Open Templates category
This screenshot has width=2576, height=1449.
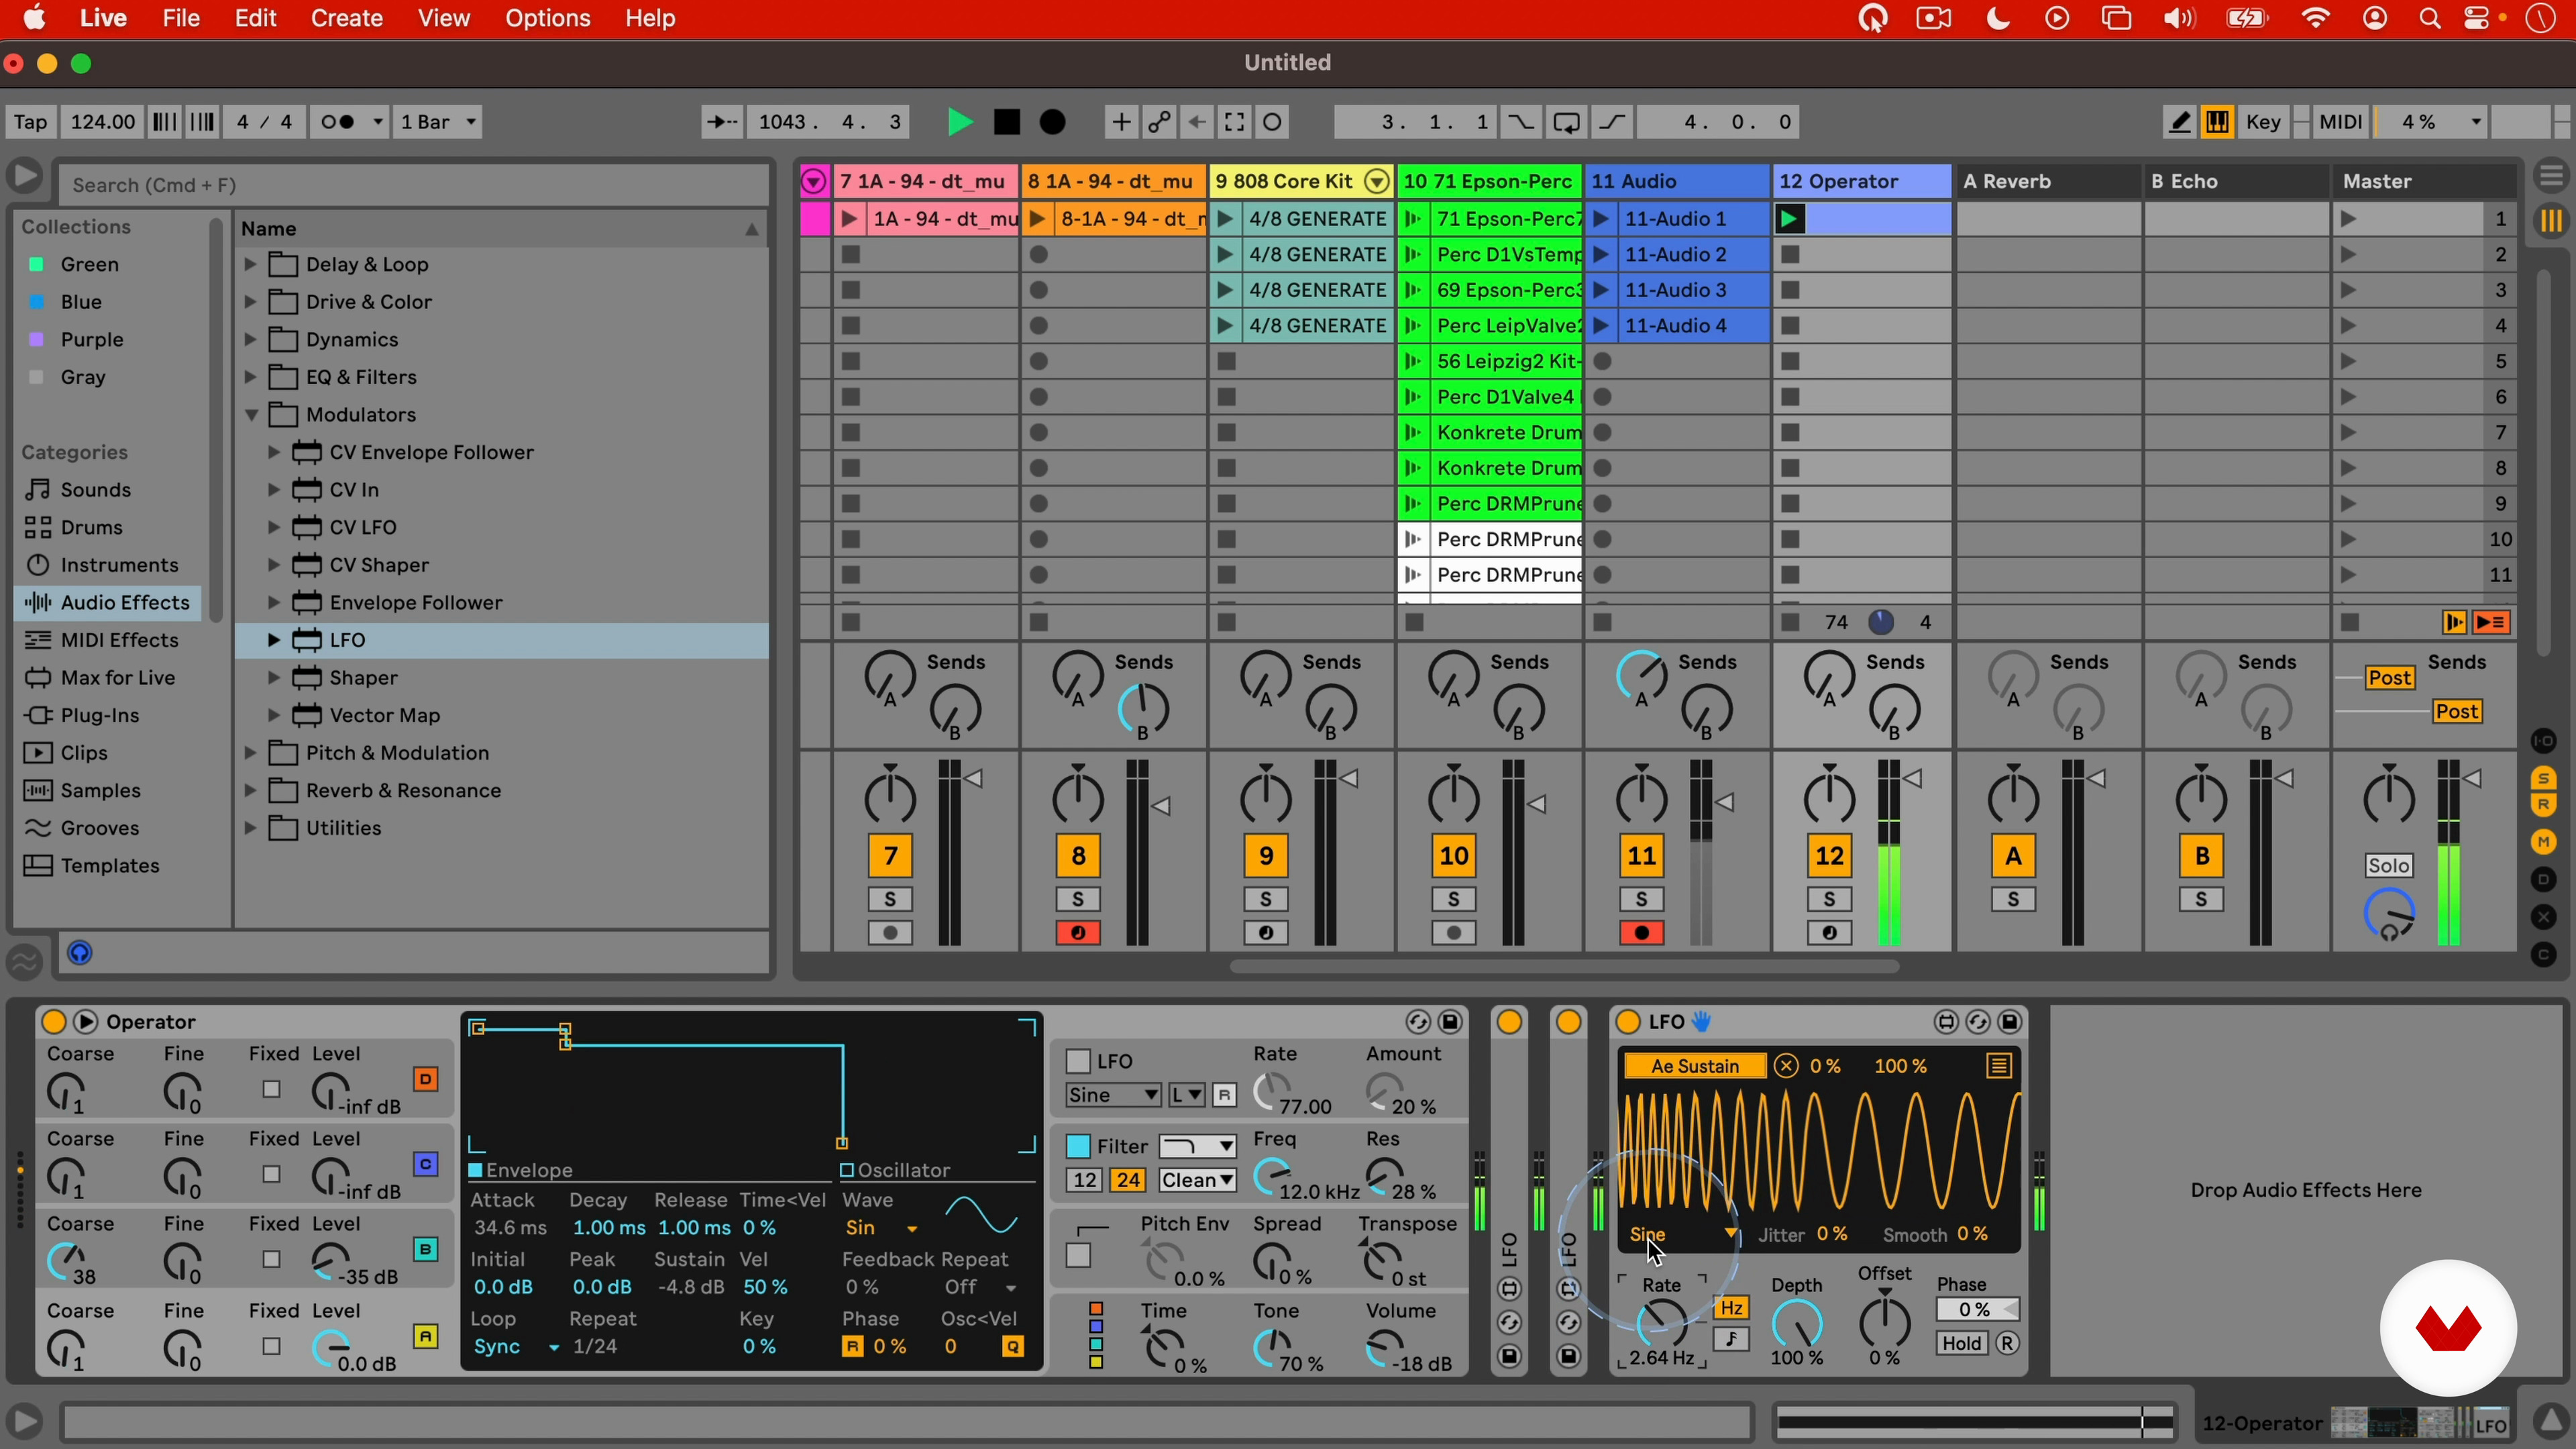click(x=110, y=866)
